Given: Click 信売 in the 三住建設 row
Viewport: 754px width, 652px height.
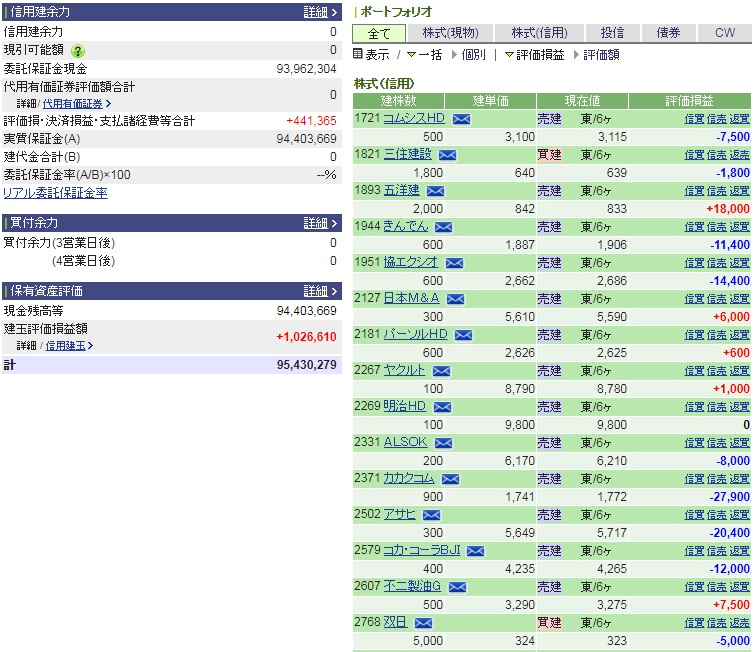Looking at the screenshot, I should coord(717,155).
